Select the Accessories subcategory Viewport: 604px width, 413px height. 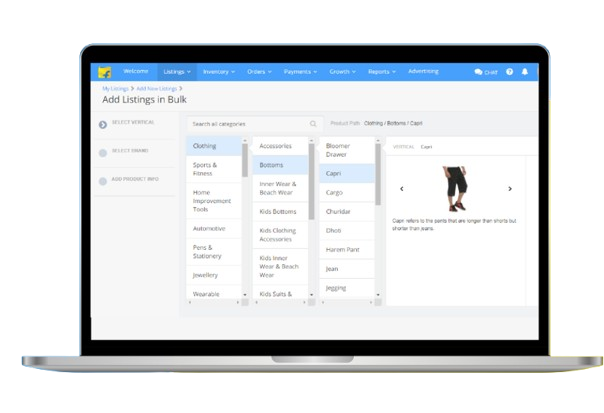click(280, 146)
